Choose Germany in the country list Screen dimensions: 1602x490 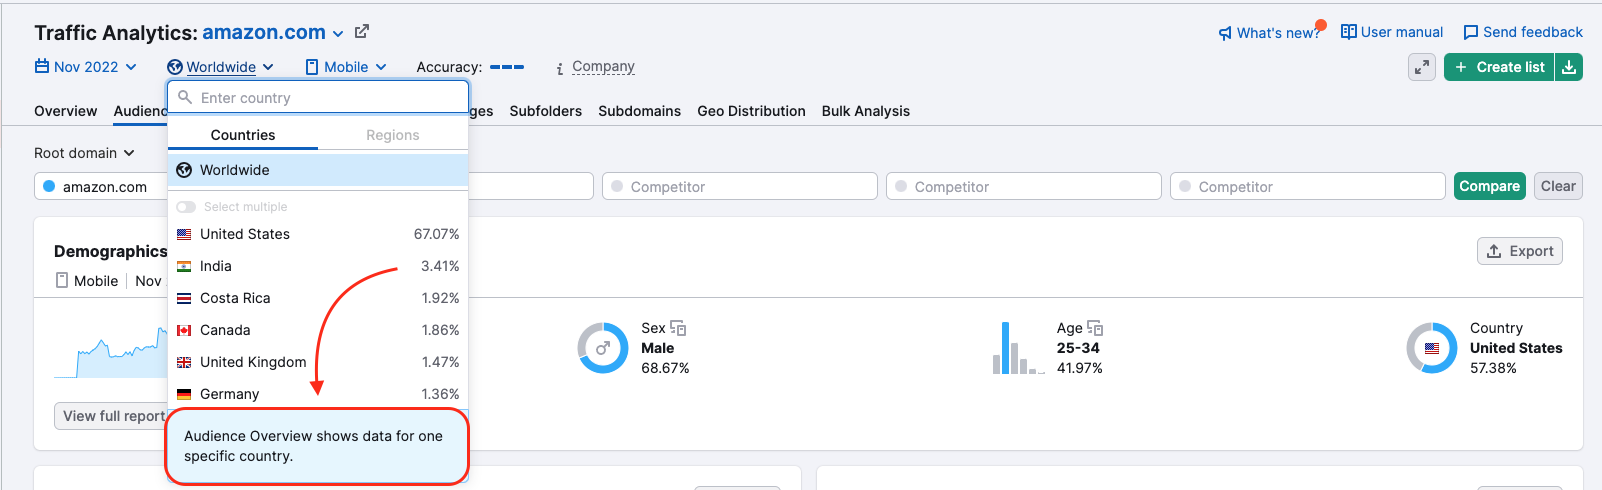coord(318,394)
